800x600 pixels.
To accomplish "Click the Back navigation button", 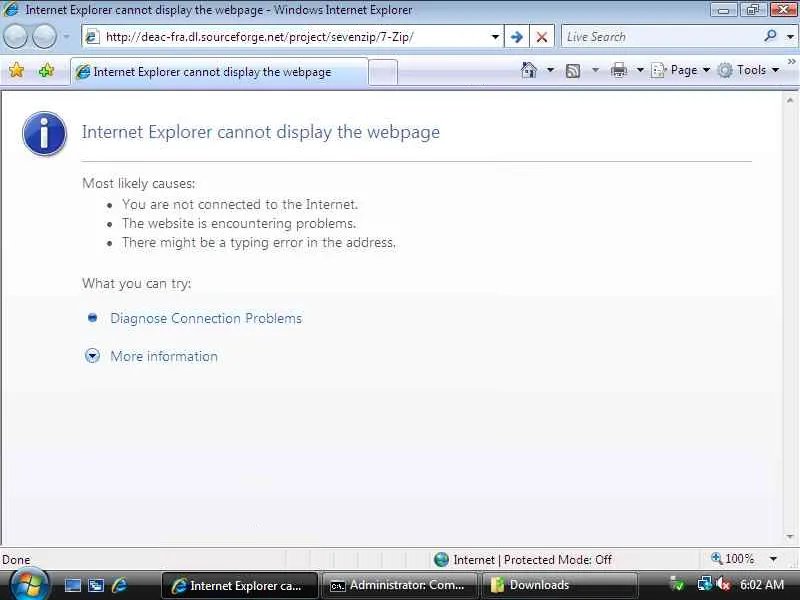I will (15, 37).
